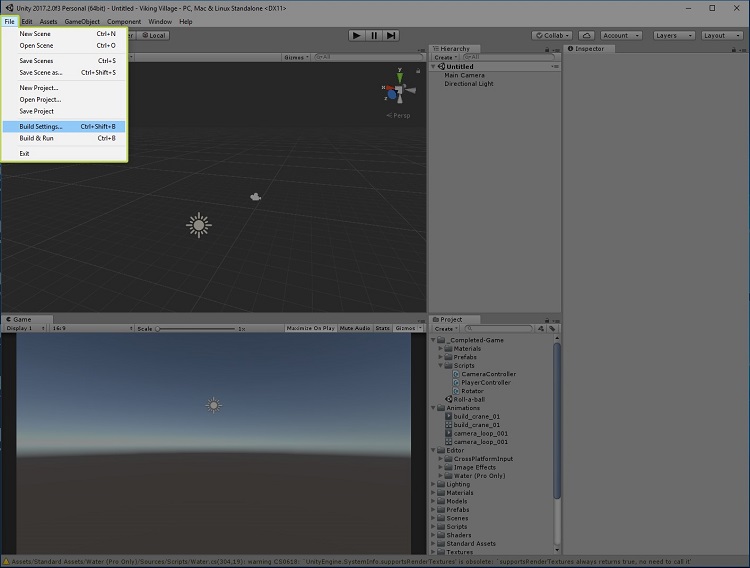Screen dimensions: 750x568
Task: Click the Collab button
Action: [x=553, y=35]
